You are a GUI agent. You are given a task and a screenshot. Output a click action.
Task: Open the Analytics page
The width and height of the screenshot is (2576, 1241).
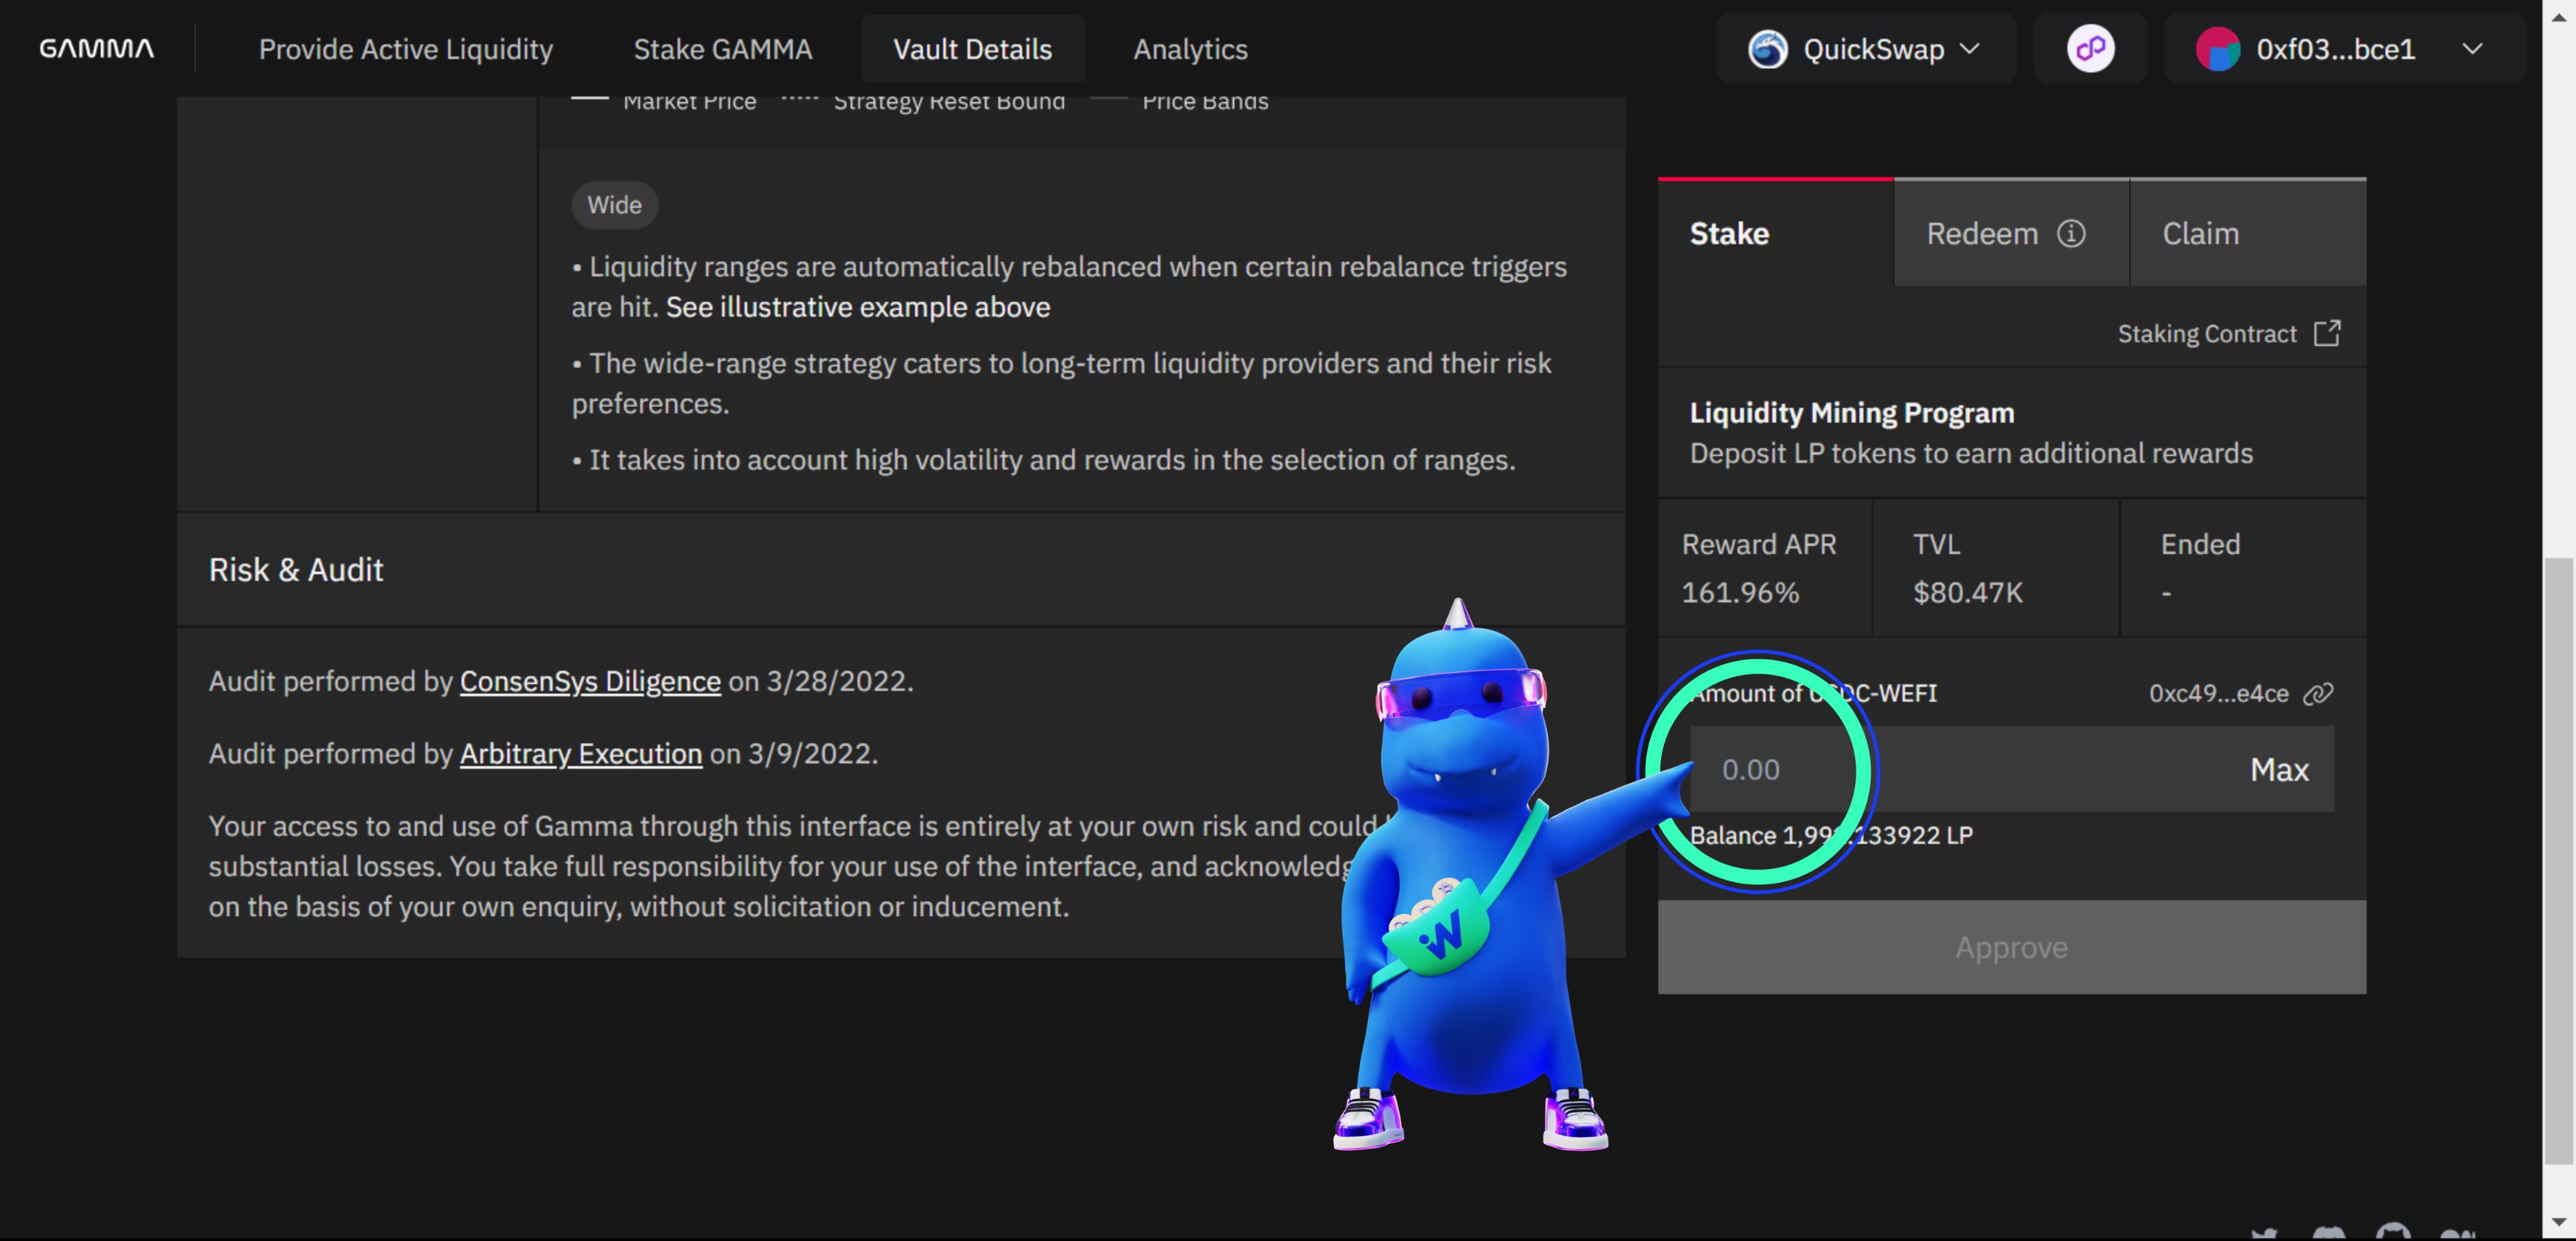pyautogui.click(x=1190, y=49)
